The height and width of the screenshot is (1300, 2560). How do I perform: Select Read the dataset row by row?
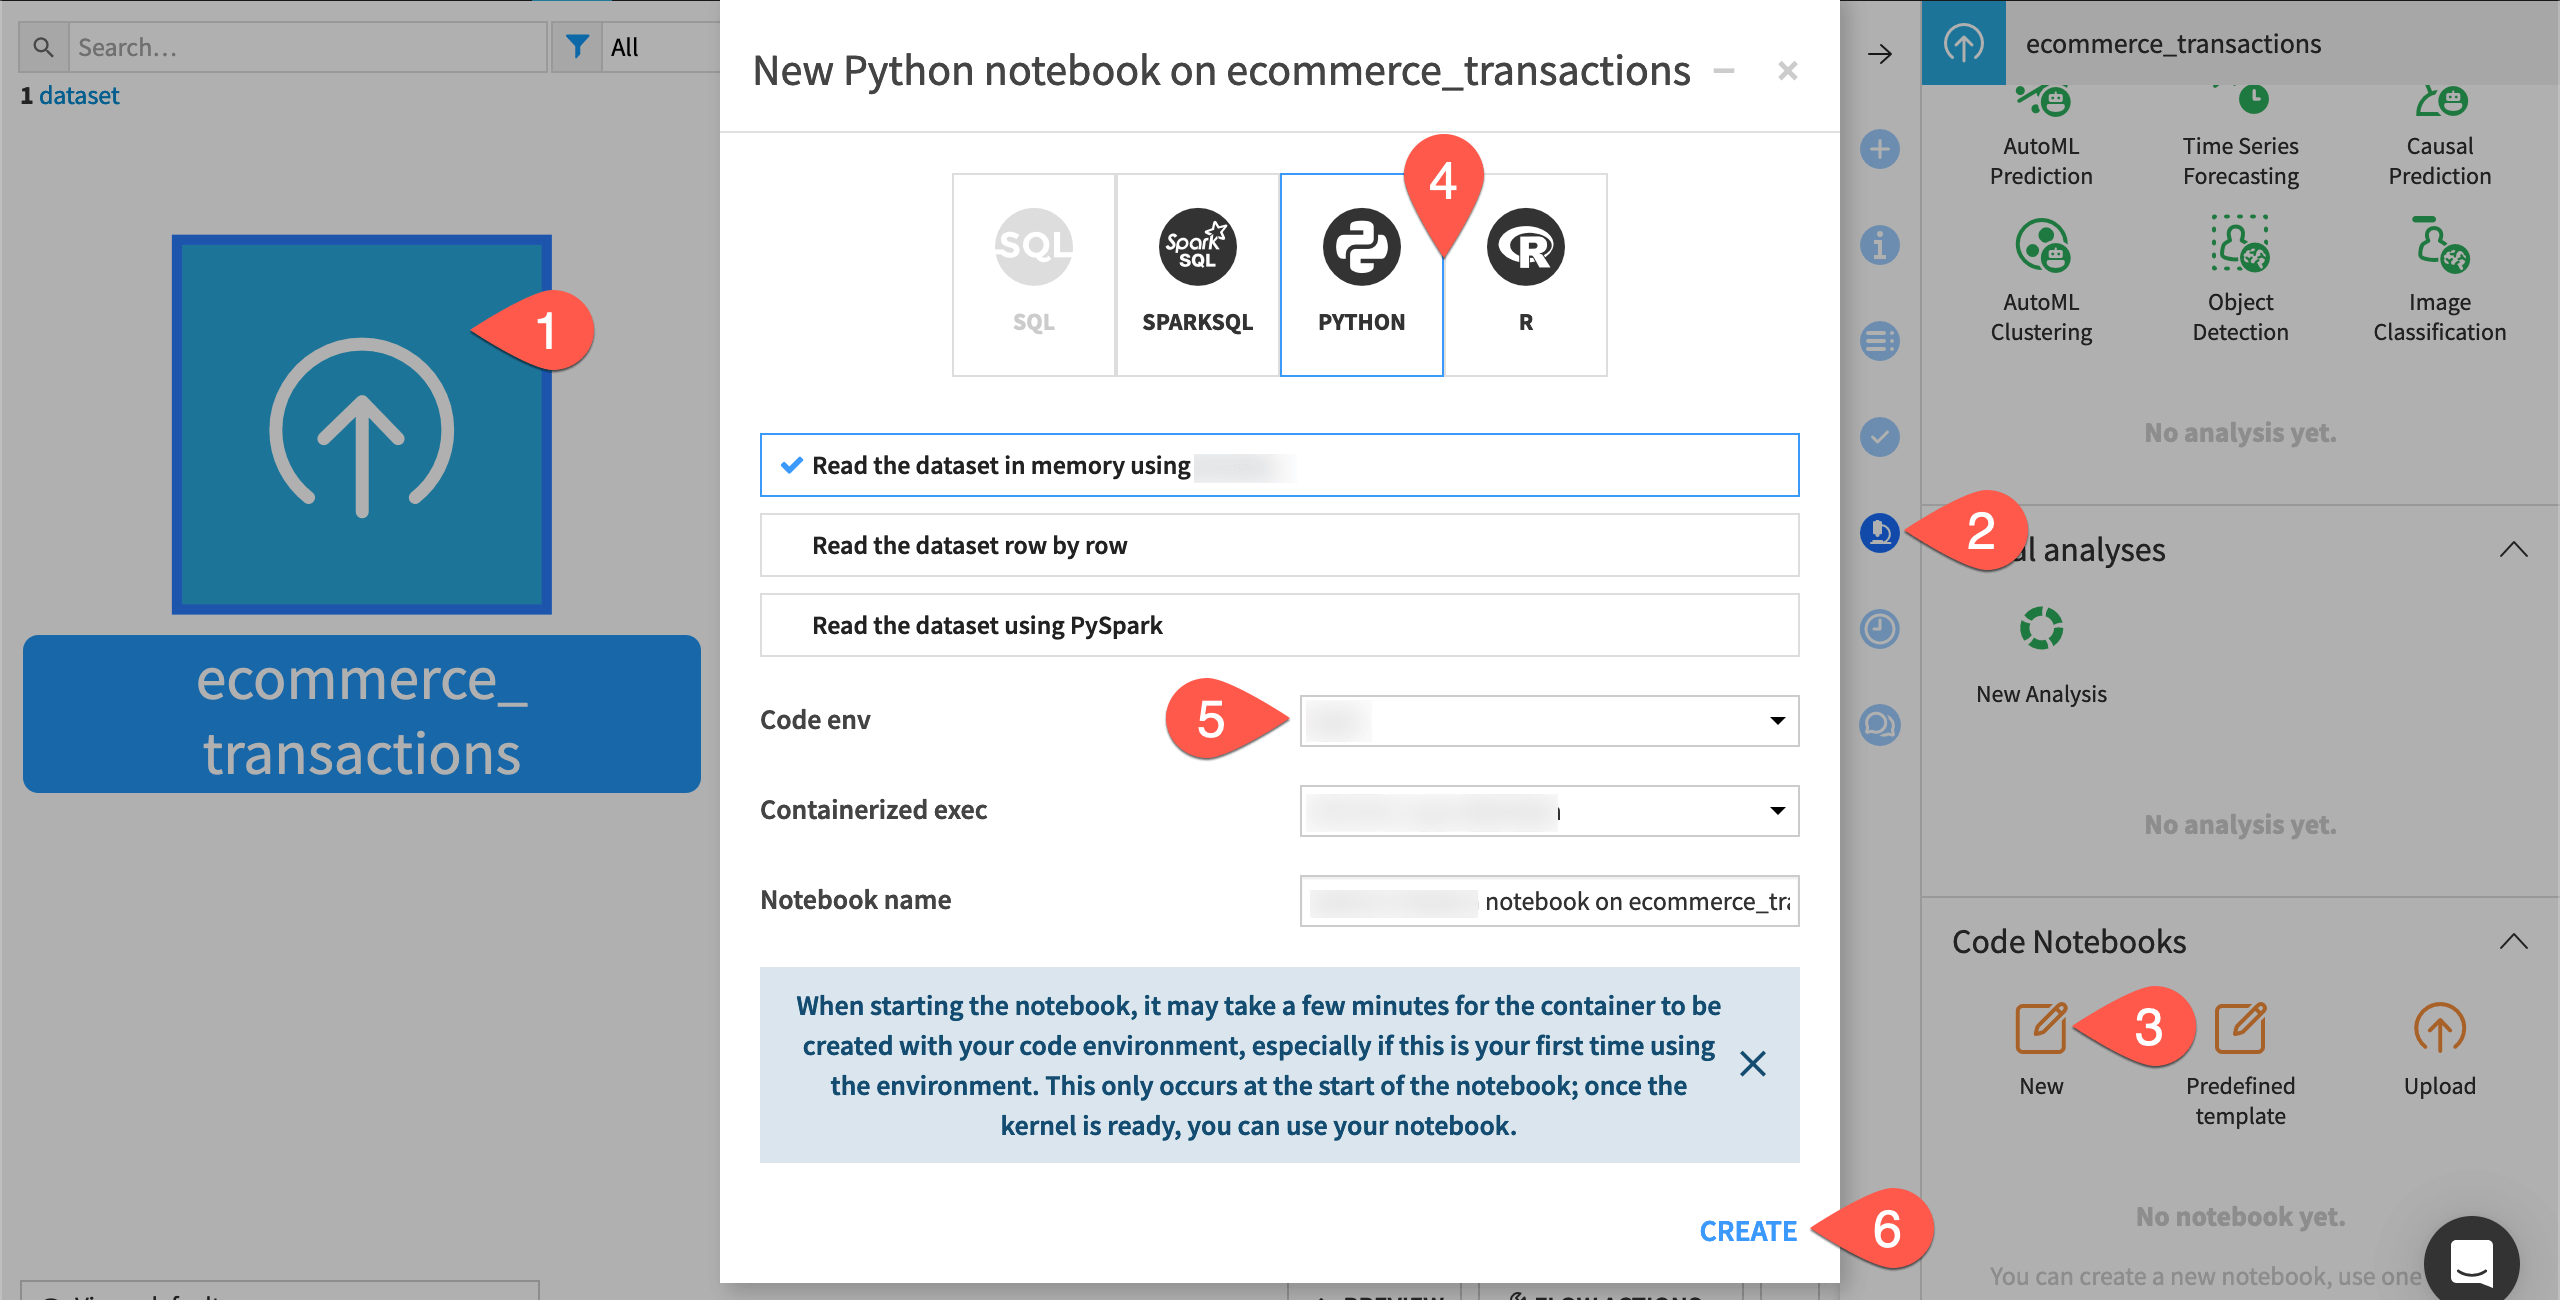pos(1279,545)
